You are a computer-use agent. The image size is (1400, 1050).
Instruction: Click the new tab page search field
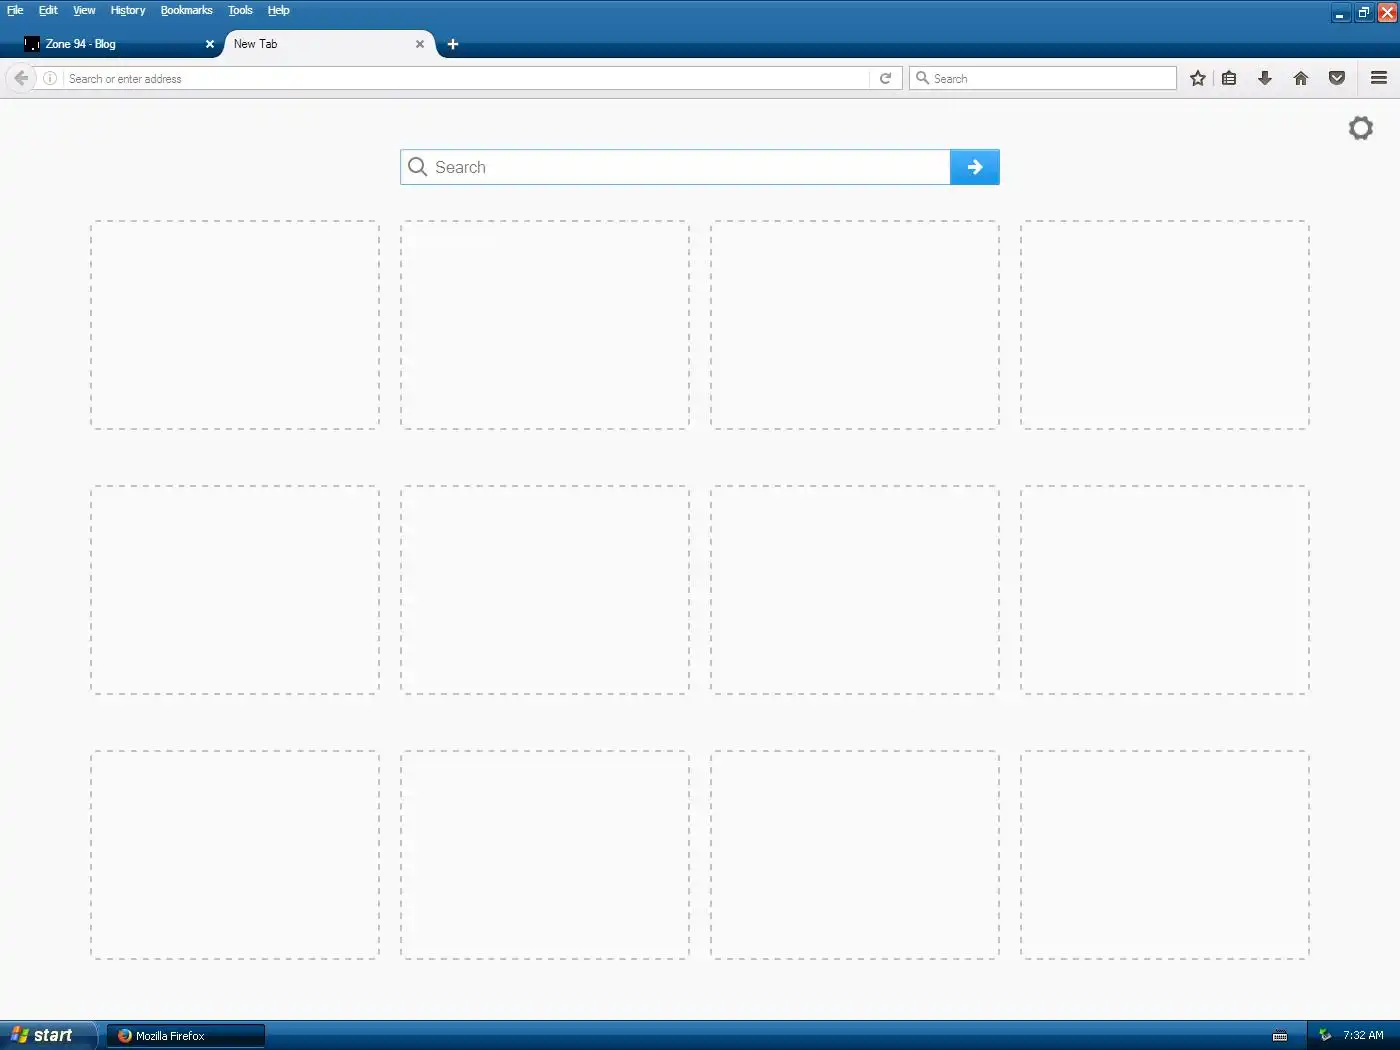[675, 167]
